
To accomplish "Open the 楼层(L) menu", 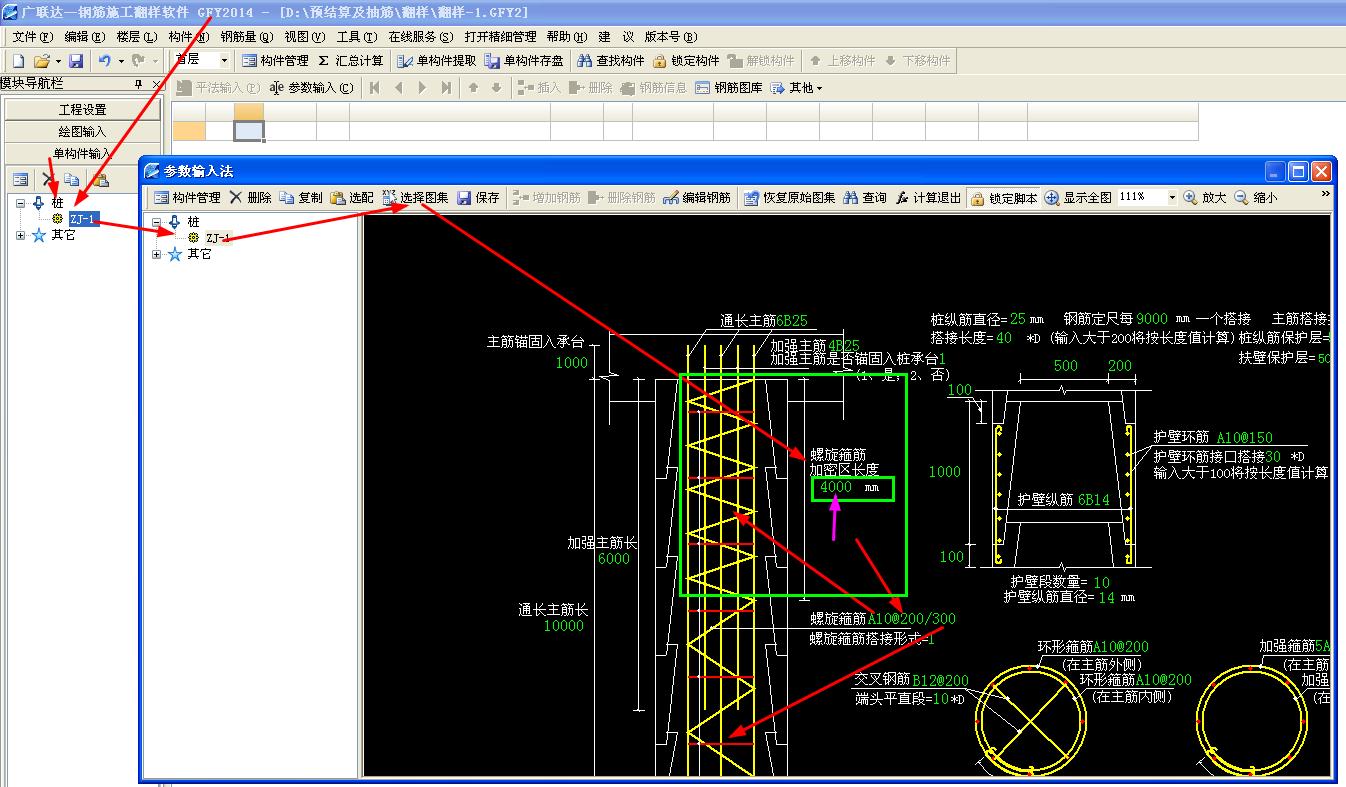I will point(137,36).
